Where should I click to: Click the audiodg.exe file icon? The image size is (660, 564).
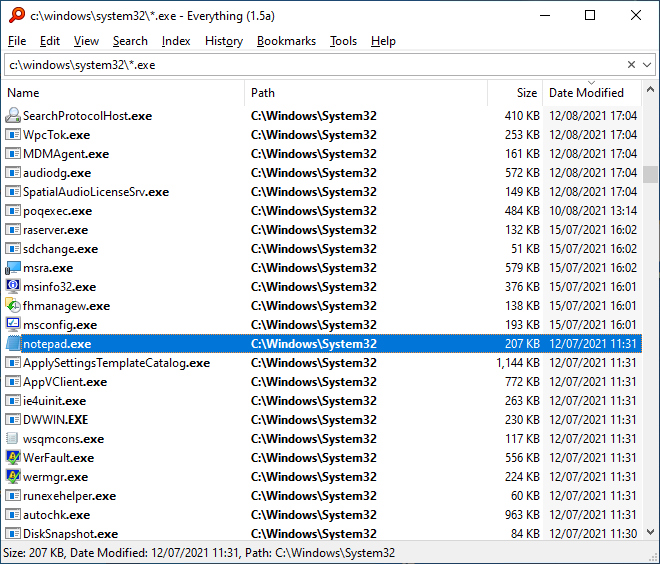click(13, 173)
